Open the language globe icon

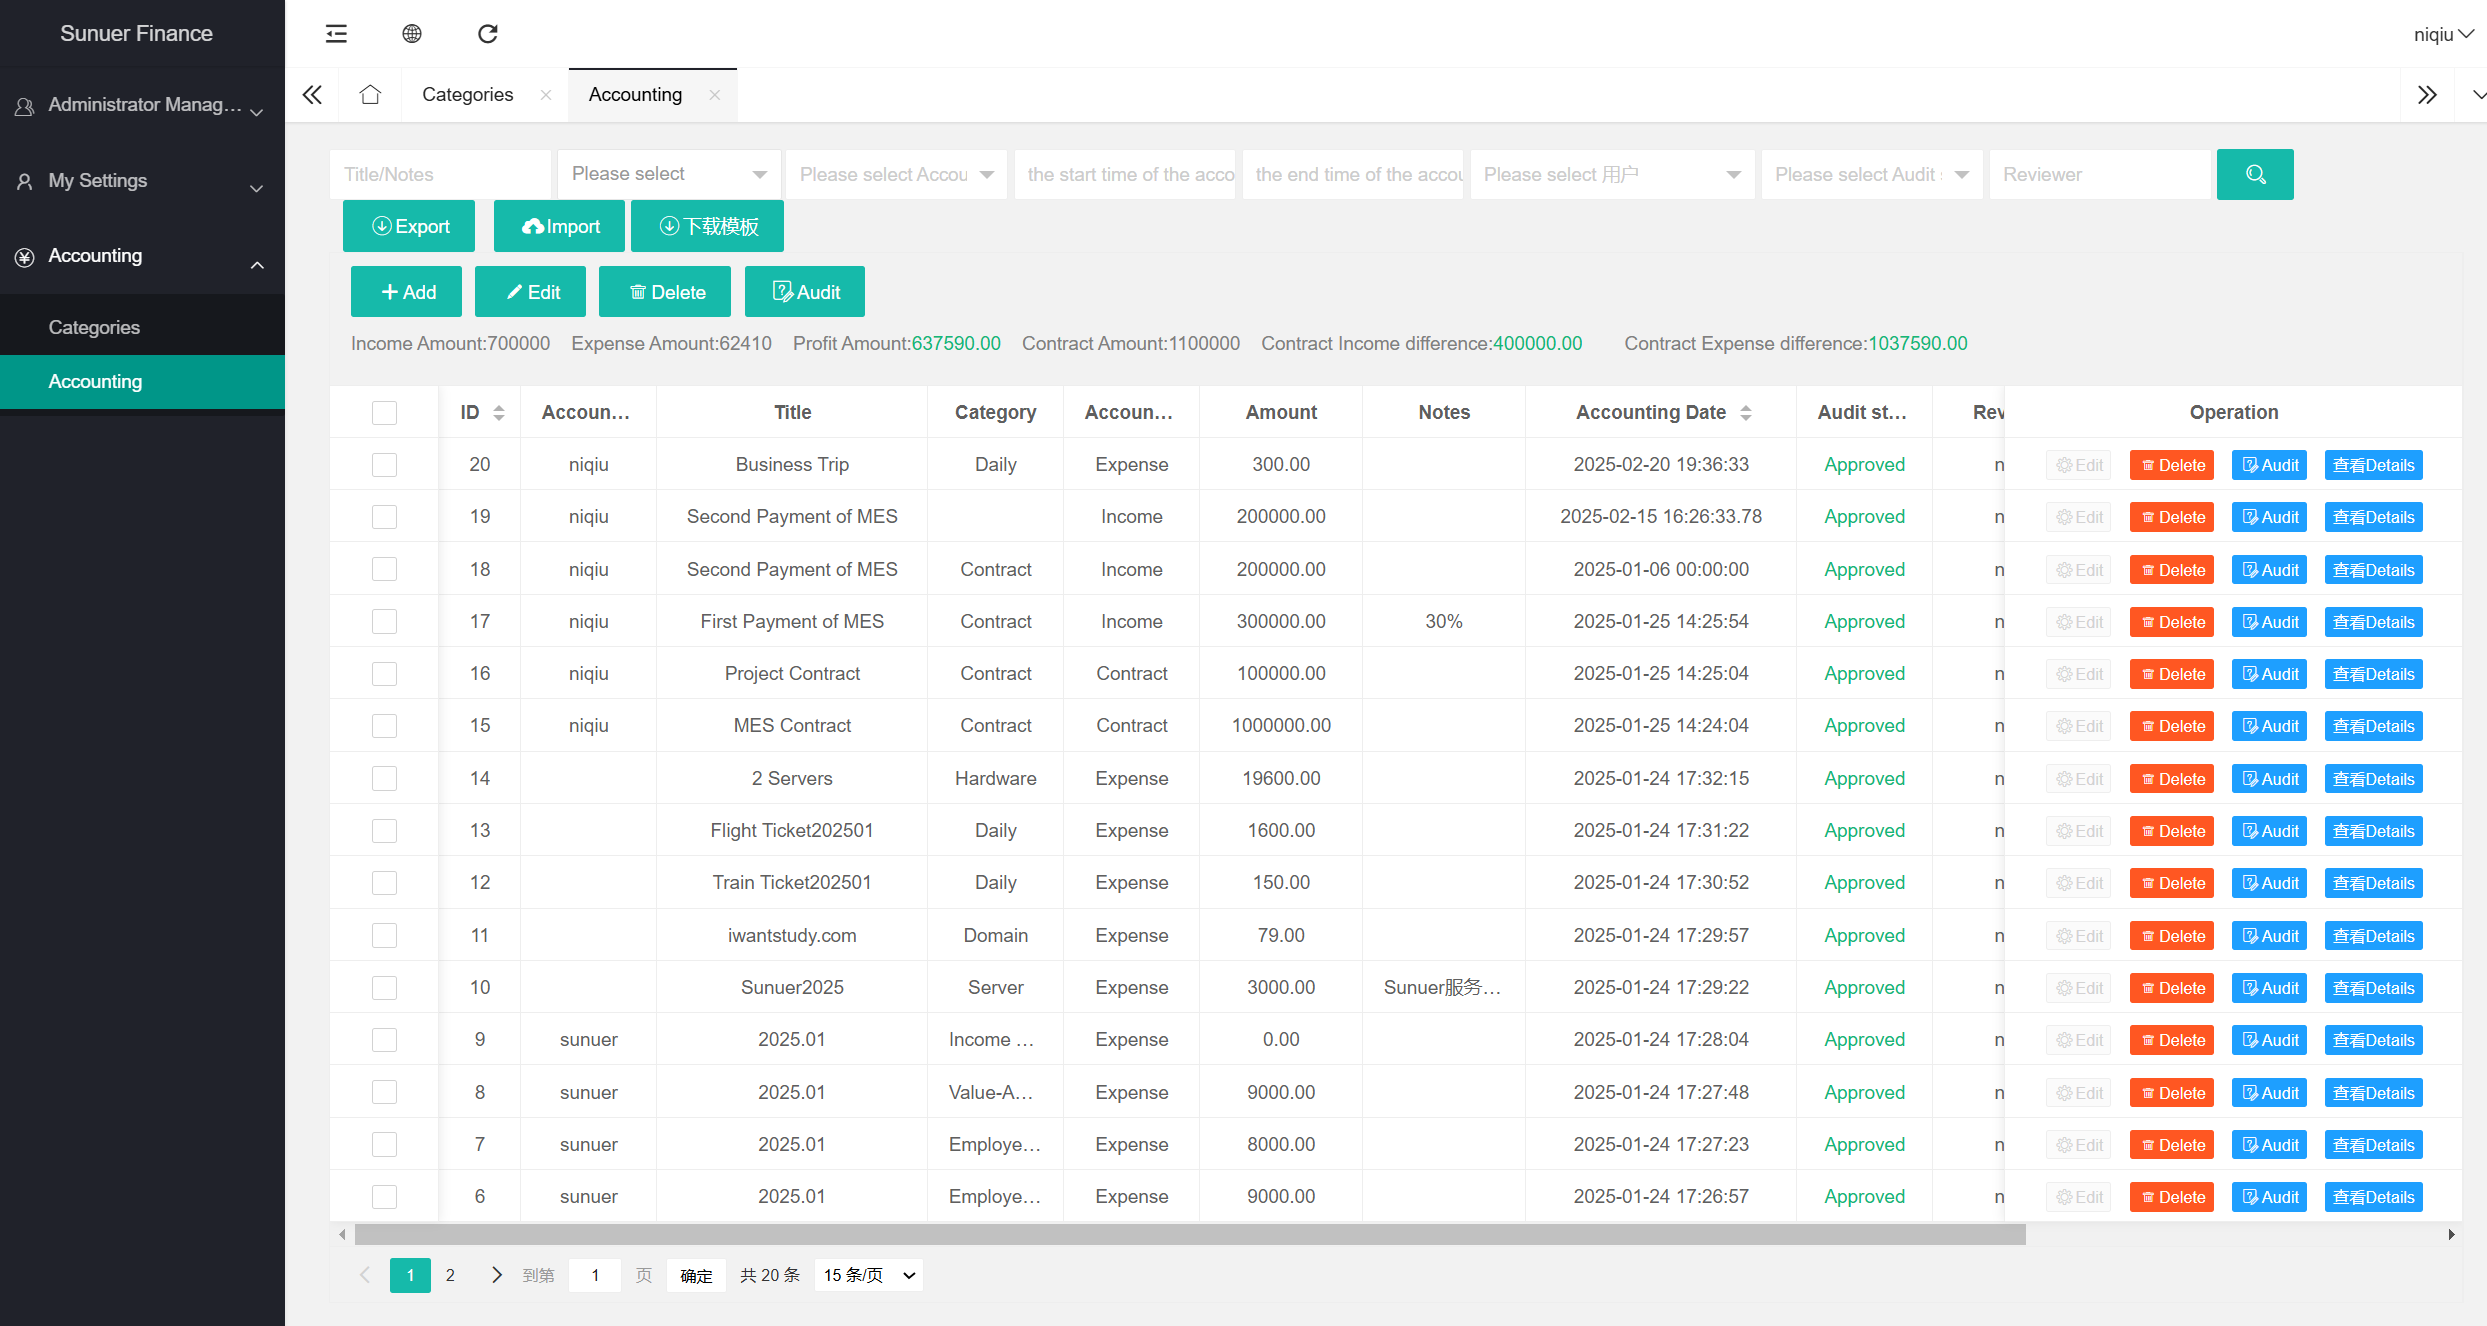(x=412, y=34)
